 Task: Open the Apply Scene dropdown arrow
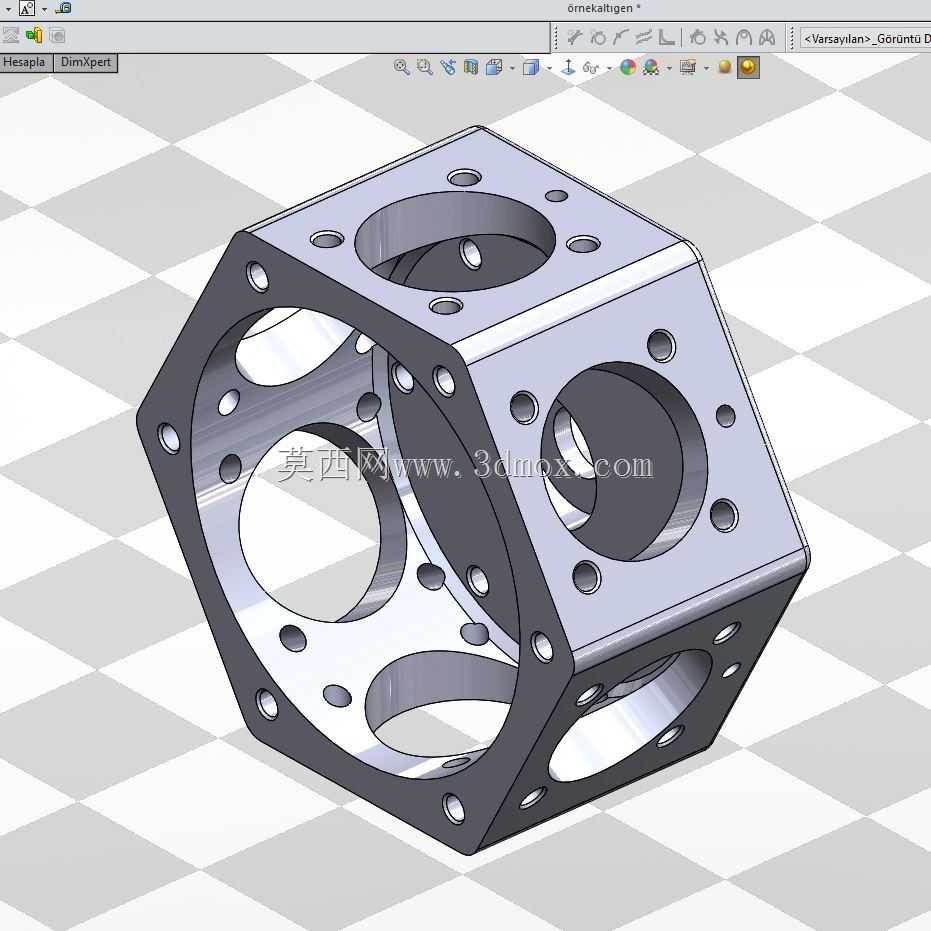[x=669, y=68]
